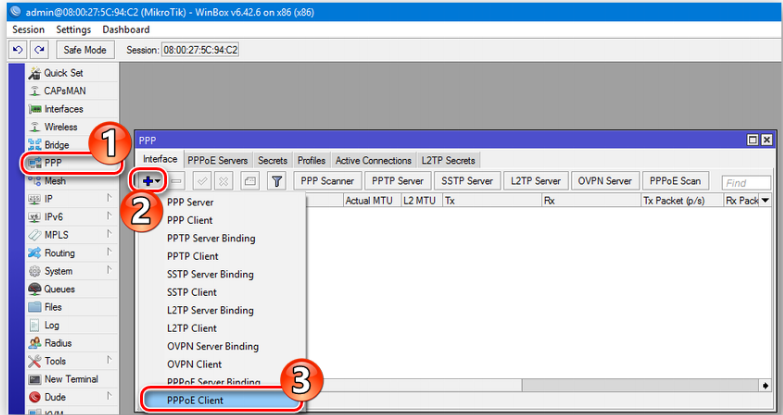The image size is (783, 415).
Task: Switch to the Active Connections tab
Action: tap(374, 161)
